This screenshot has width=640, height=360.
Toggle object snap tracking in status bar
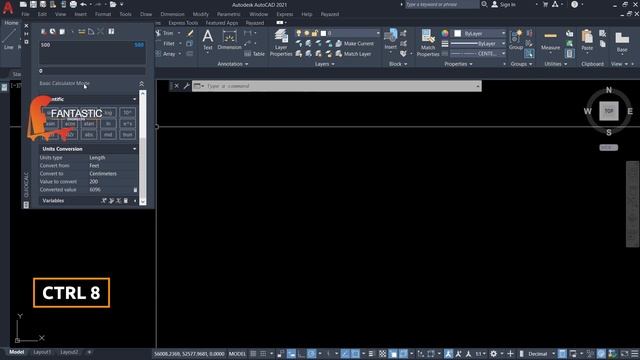point(345,354)
